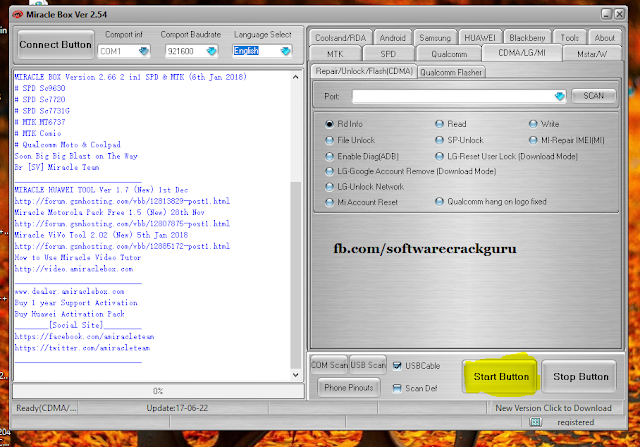Screen dimensions: 640x447
Task: Open the Qualcomm Flasher subtab
Action: (451, 72)
